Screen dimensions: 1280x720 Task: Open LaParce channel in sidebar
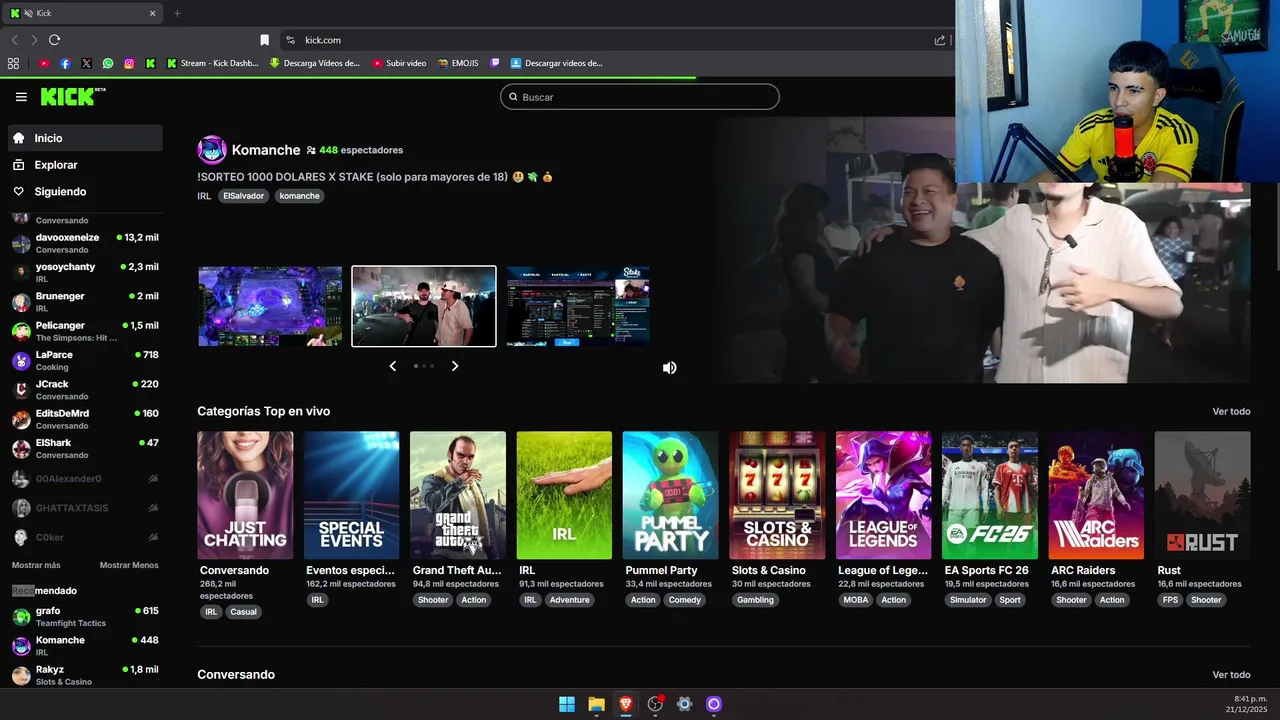85,360
